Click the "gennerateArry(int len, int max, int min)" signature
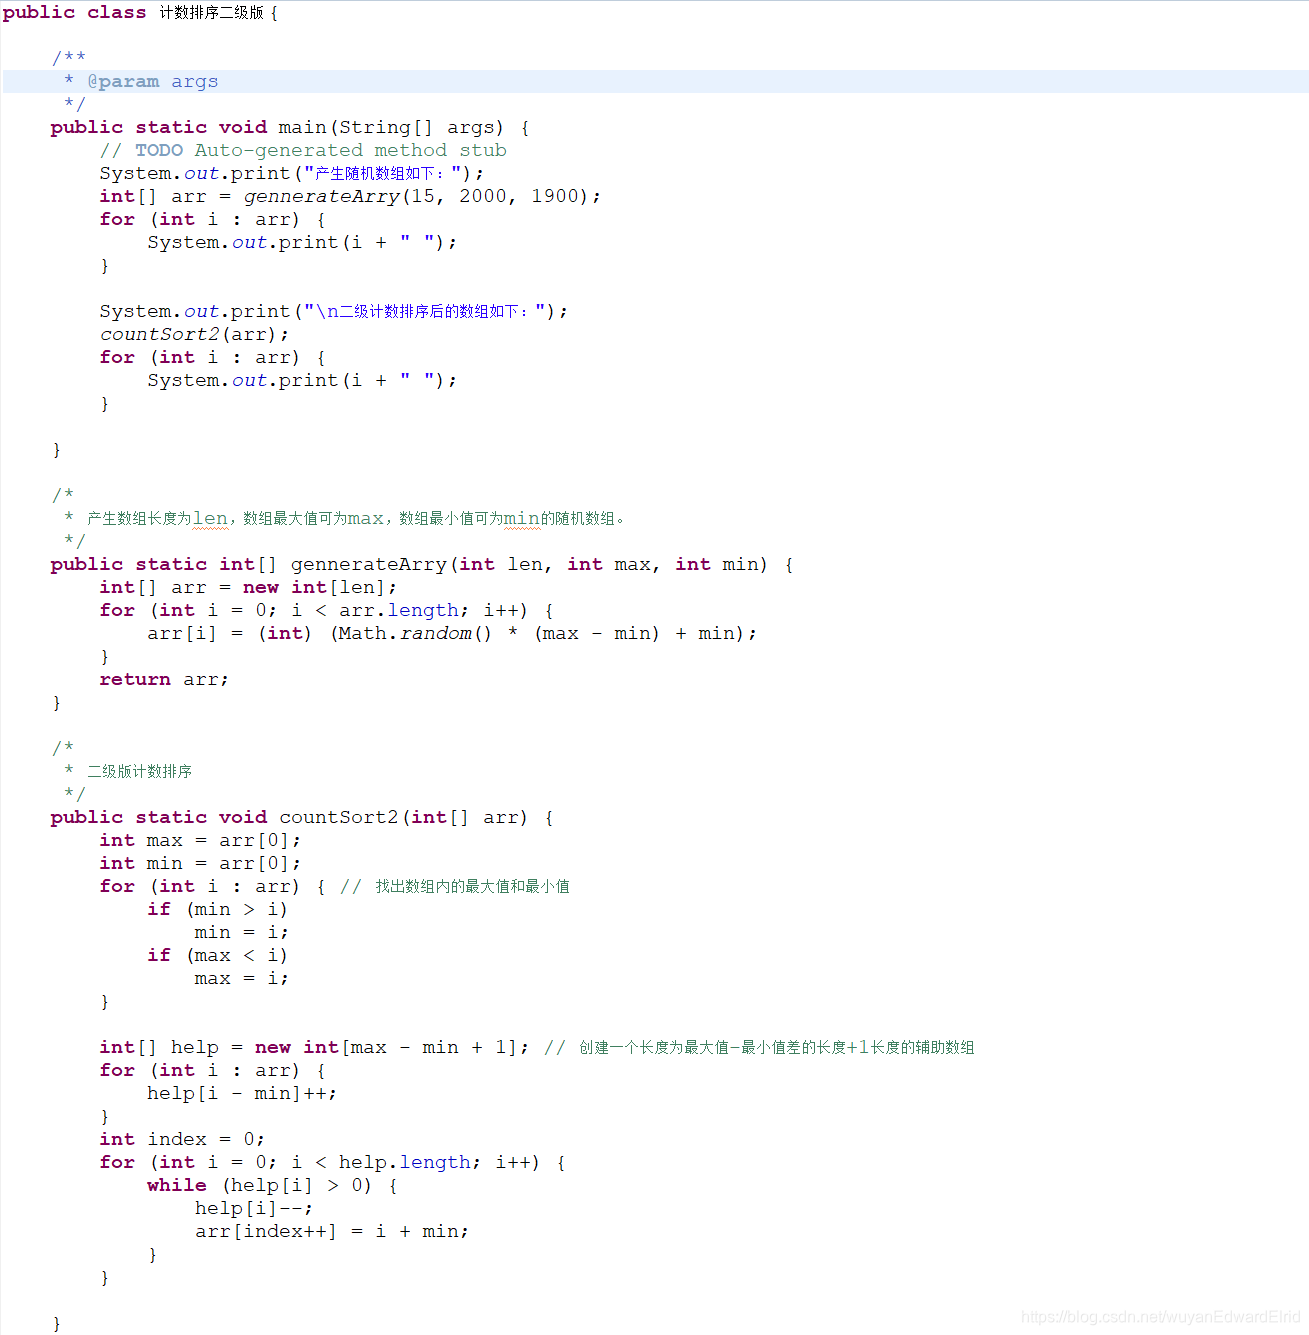1309x1335 pixels. tap(529, 564)
